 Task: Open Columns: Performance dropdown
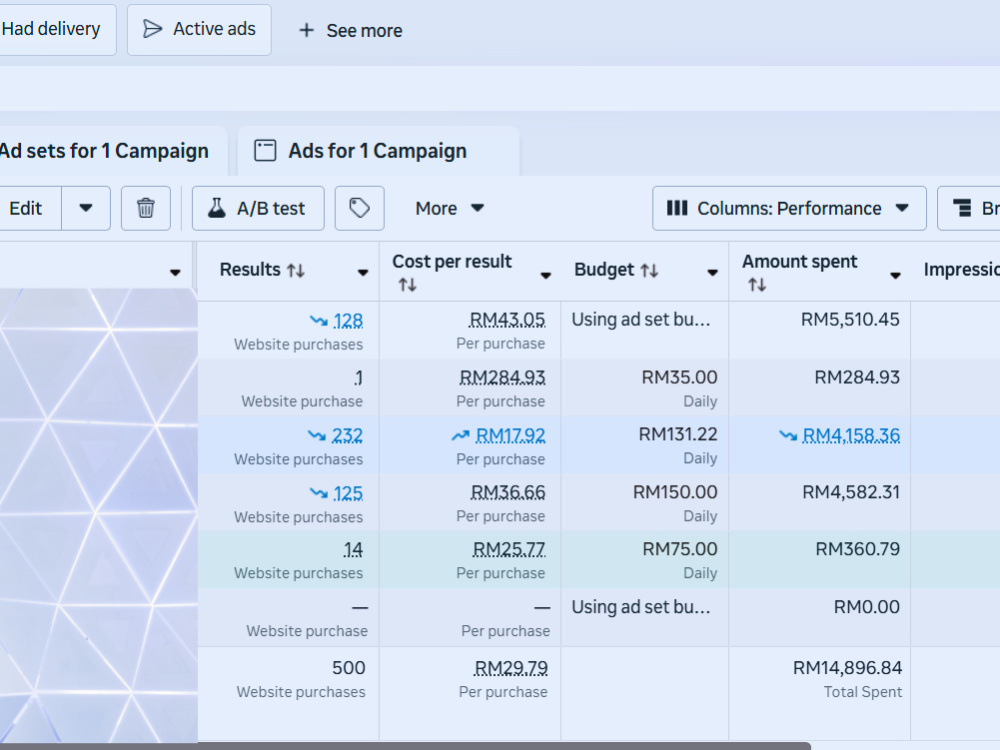click(789, 209)
